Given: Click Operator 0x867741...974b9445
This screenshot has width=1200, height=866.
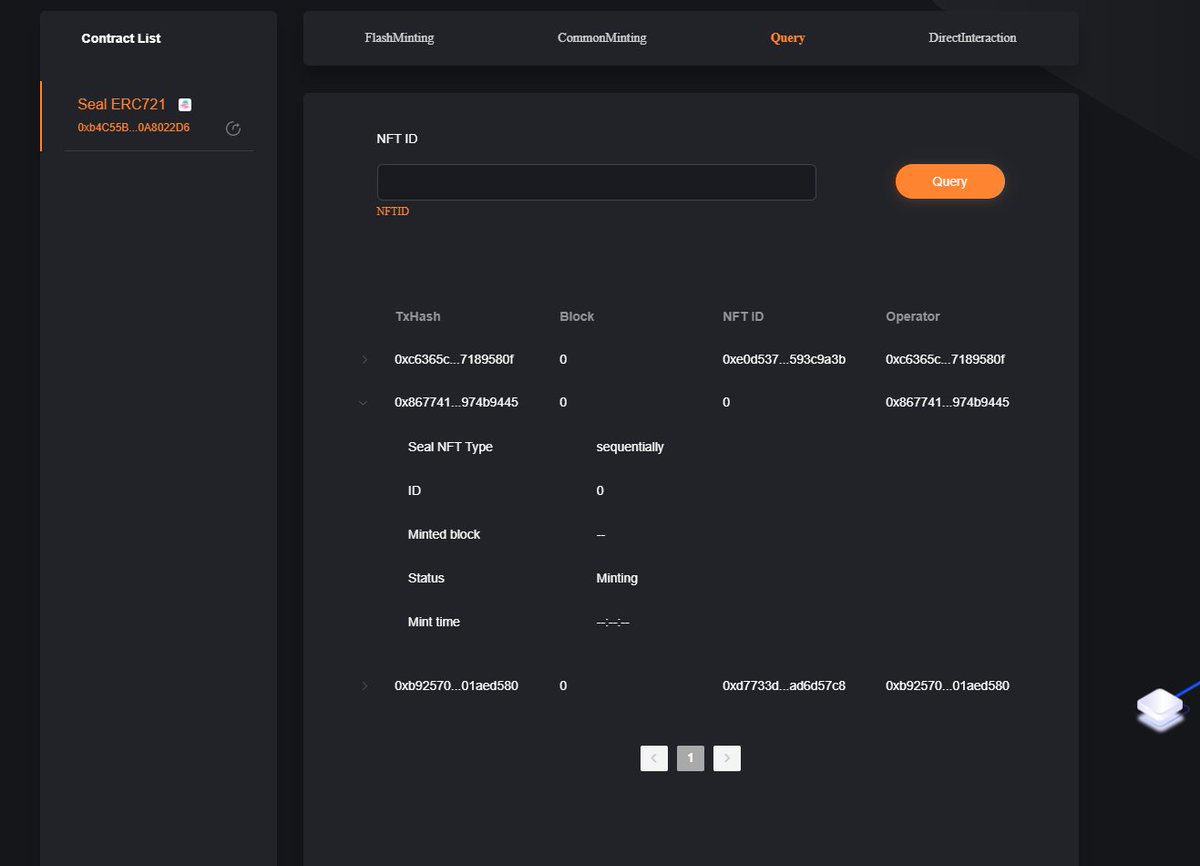Looking at the screenshot, I should (948, 402).
